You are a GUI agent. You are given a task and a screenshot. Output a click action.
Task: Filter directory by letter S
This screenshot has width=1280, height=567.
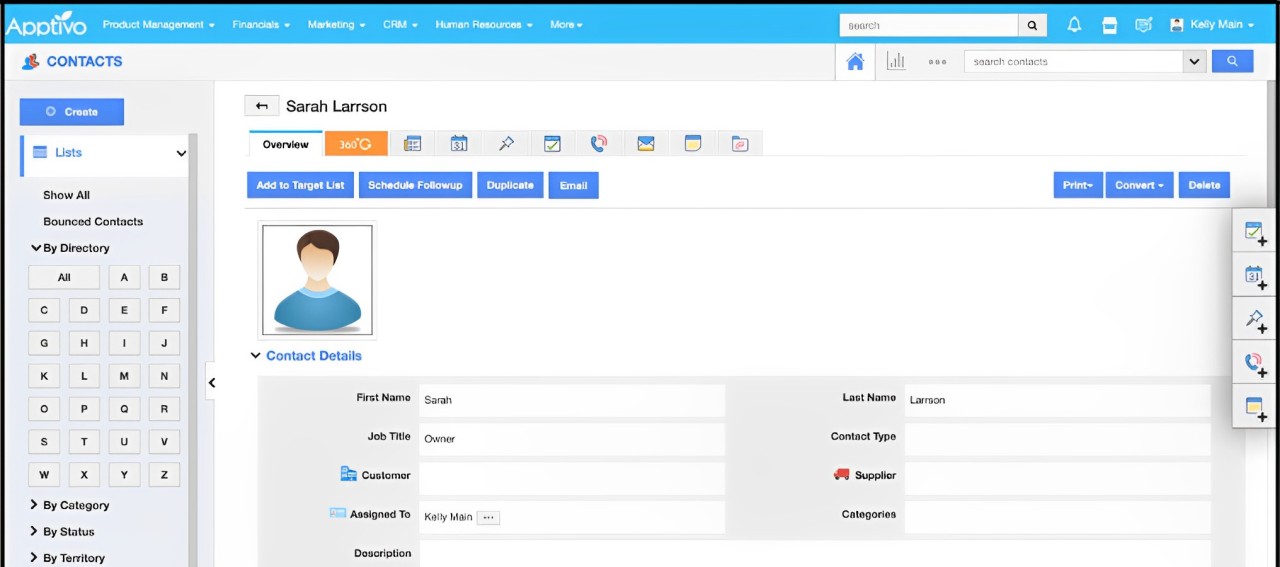pyautogui.click(x=44, y=441)
